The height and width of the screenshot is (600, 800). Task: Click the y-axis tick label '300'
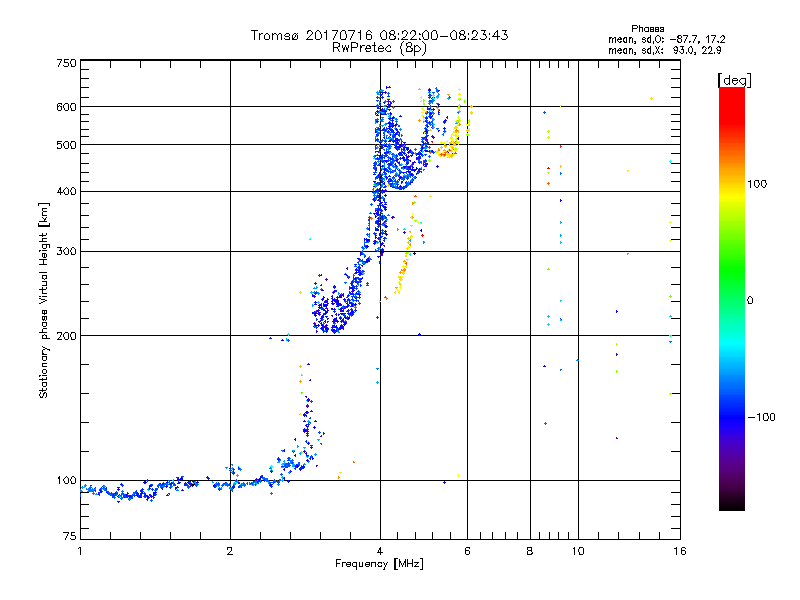pos(67,252)
